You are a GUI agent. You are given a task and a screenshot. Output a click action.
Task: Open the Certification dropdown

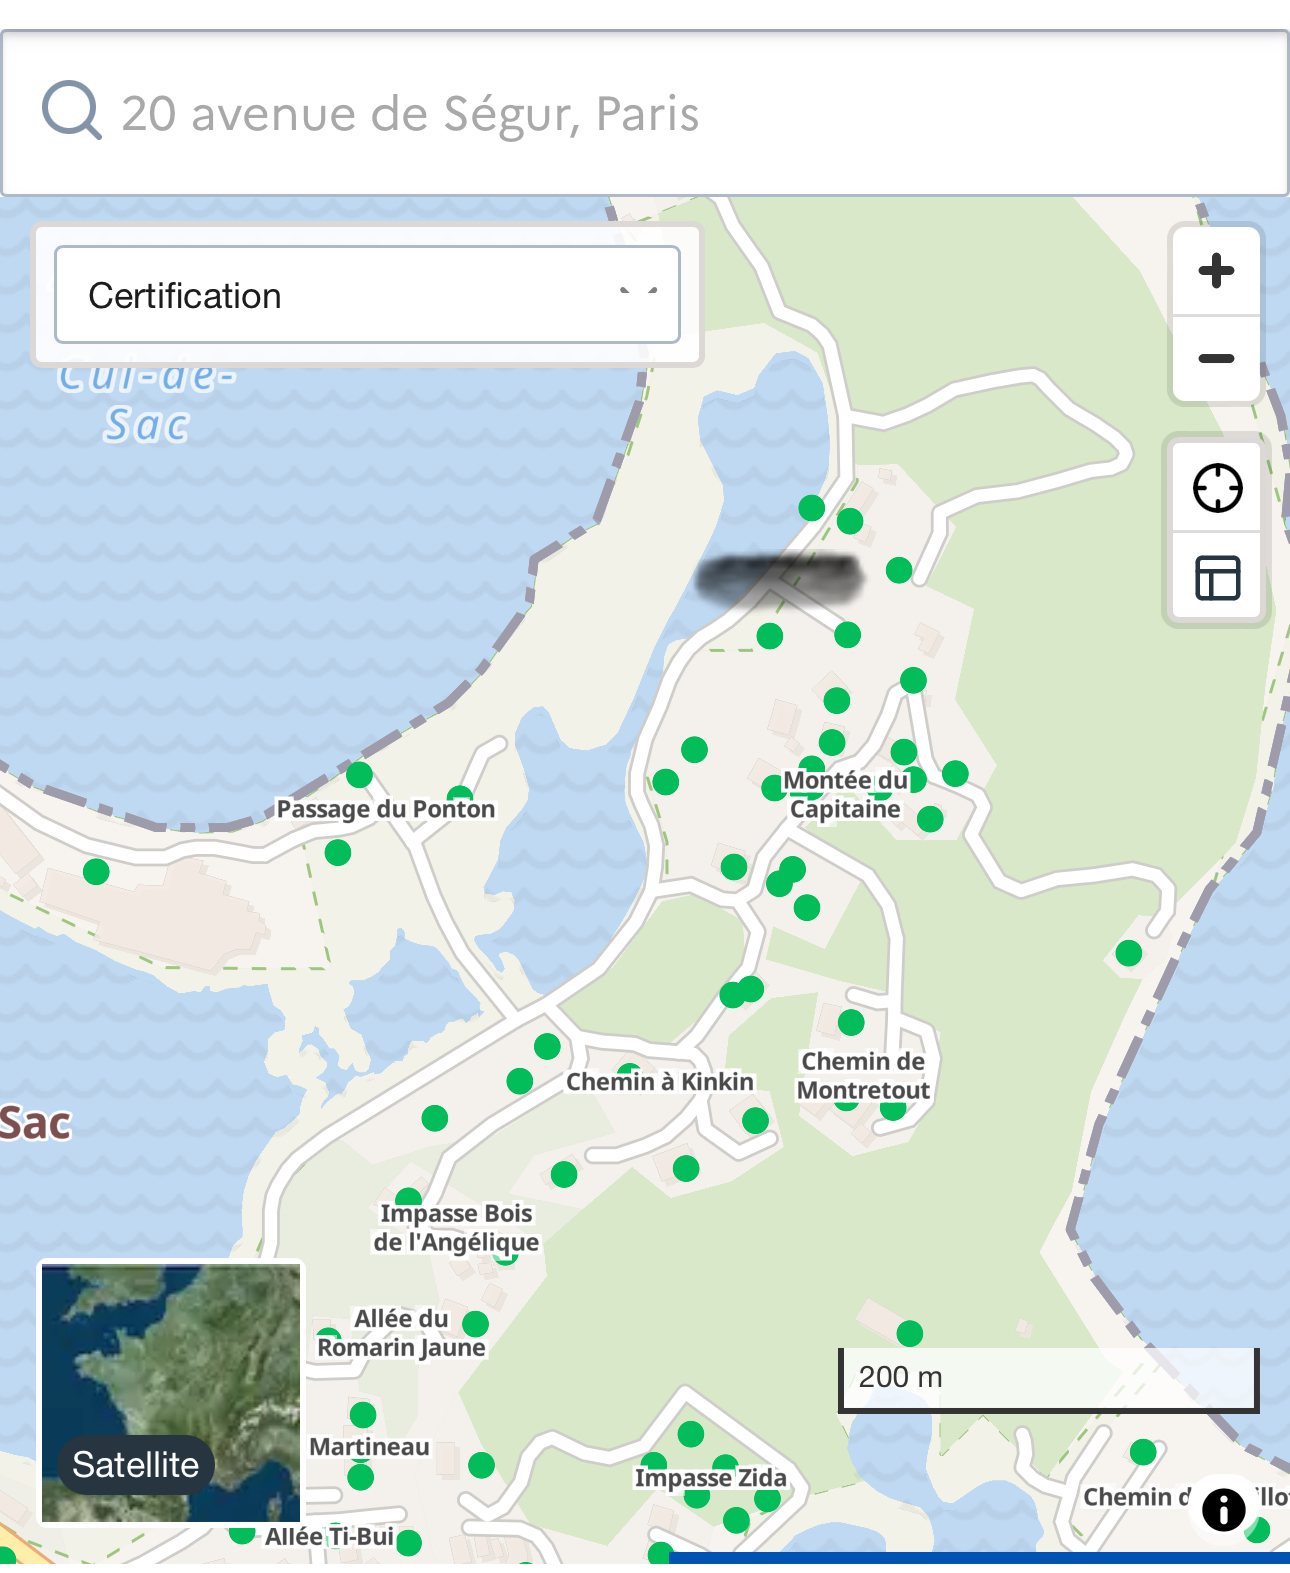pos(367,295)
